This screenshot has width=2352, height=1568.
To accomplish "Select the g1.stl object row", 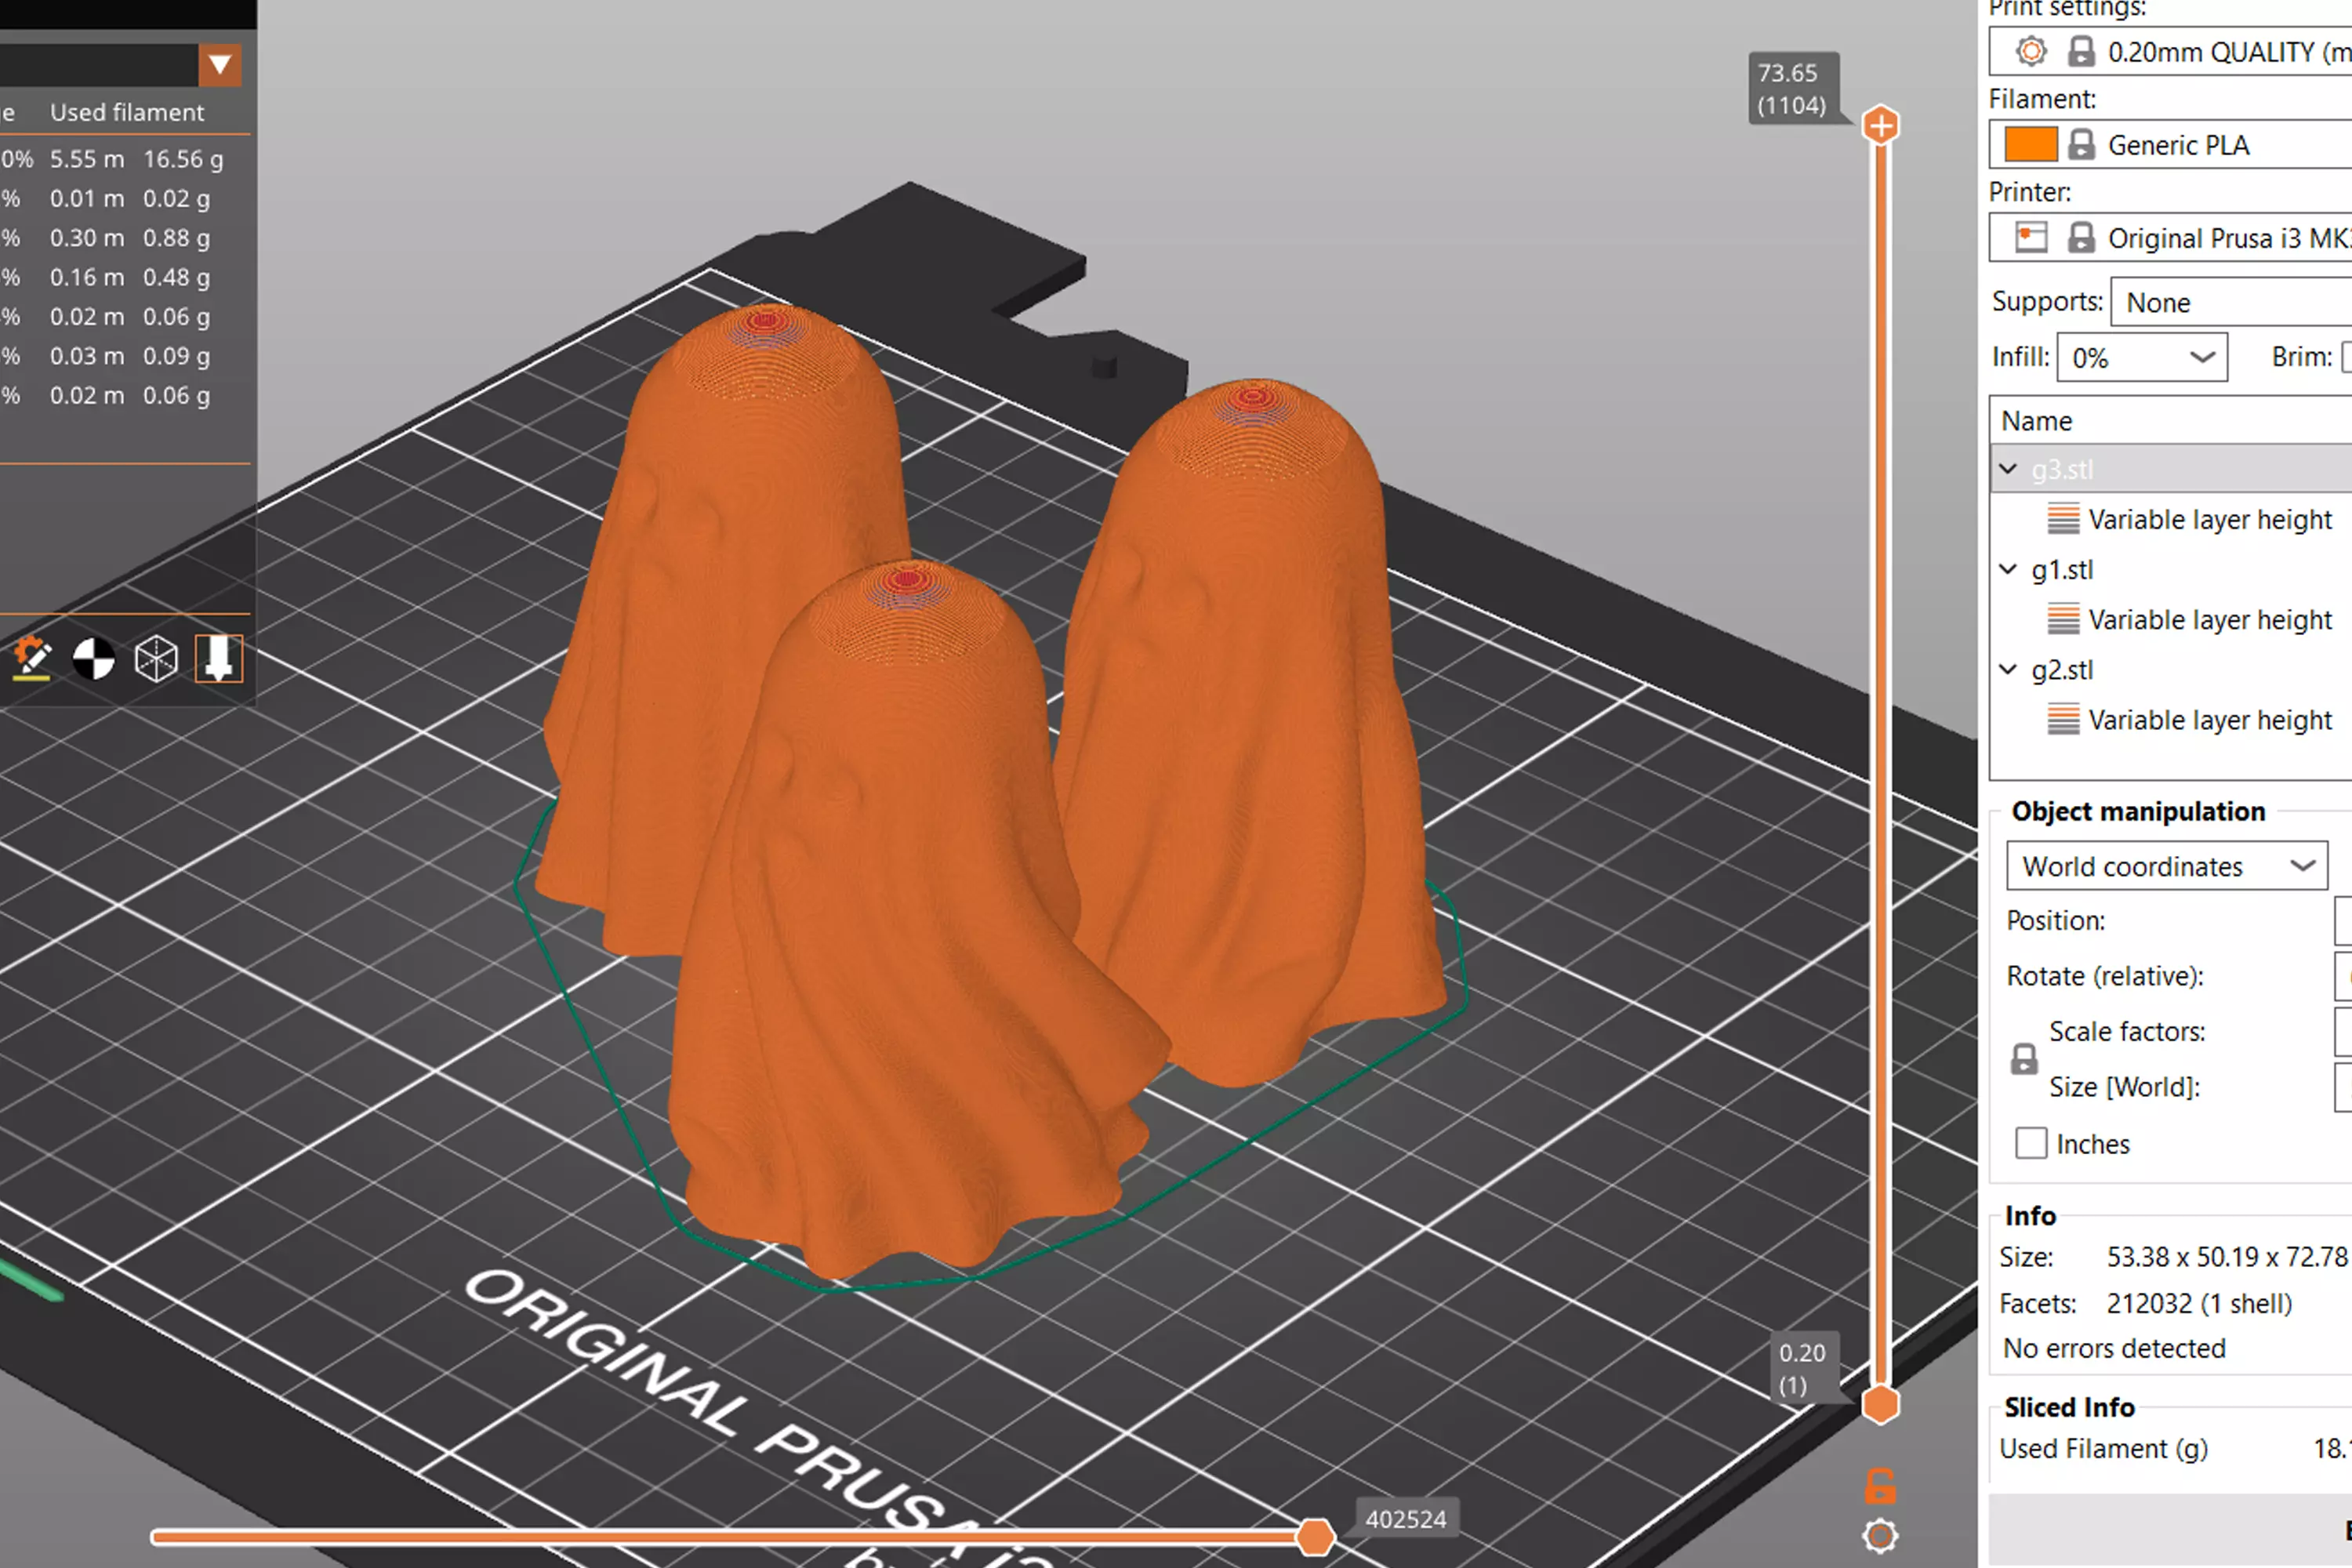I will (x=2171, y=569).
